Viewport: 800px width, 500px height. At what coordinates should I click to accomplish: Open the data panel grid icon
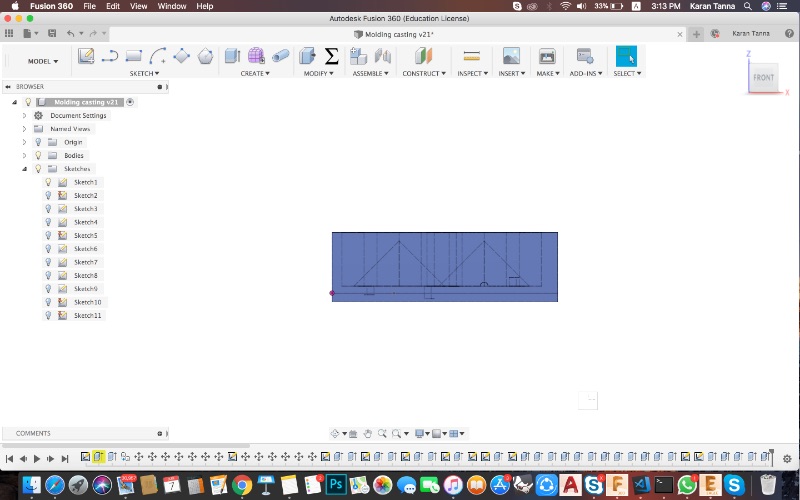tap(9, 33)
